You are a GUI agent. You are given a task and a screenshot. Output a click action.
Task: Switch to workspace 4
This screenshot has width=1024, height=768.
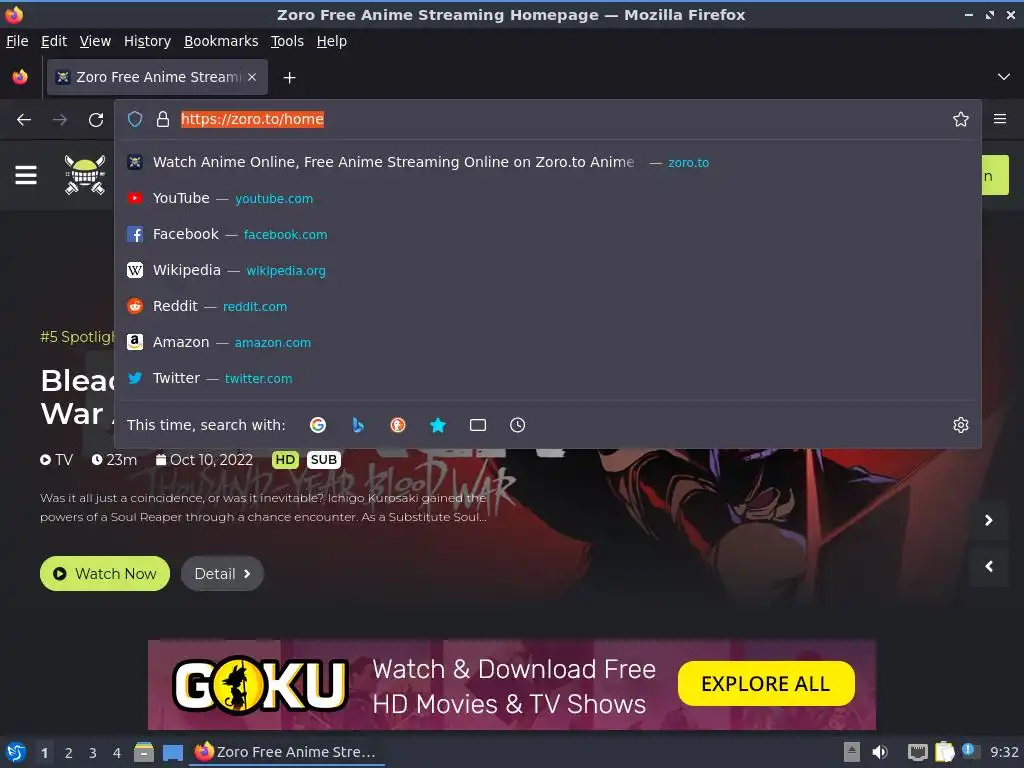pos(117,753)
